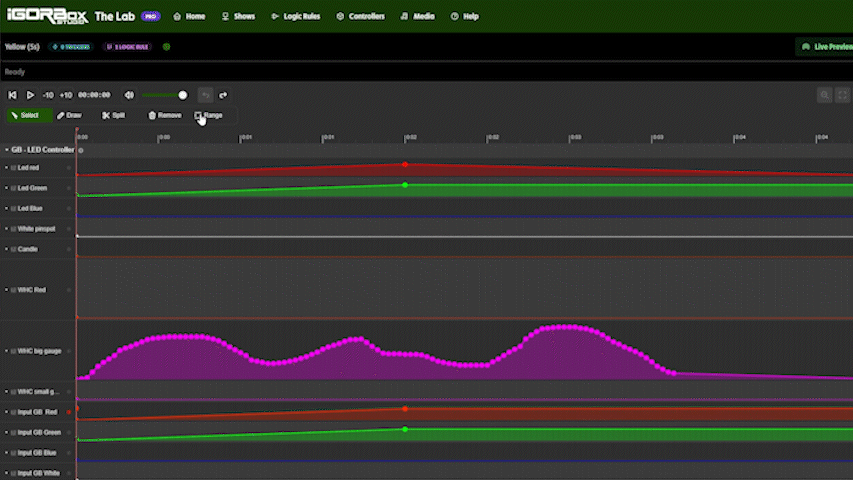Open Logic Rules page

click(296, 16)
